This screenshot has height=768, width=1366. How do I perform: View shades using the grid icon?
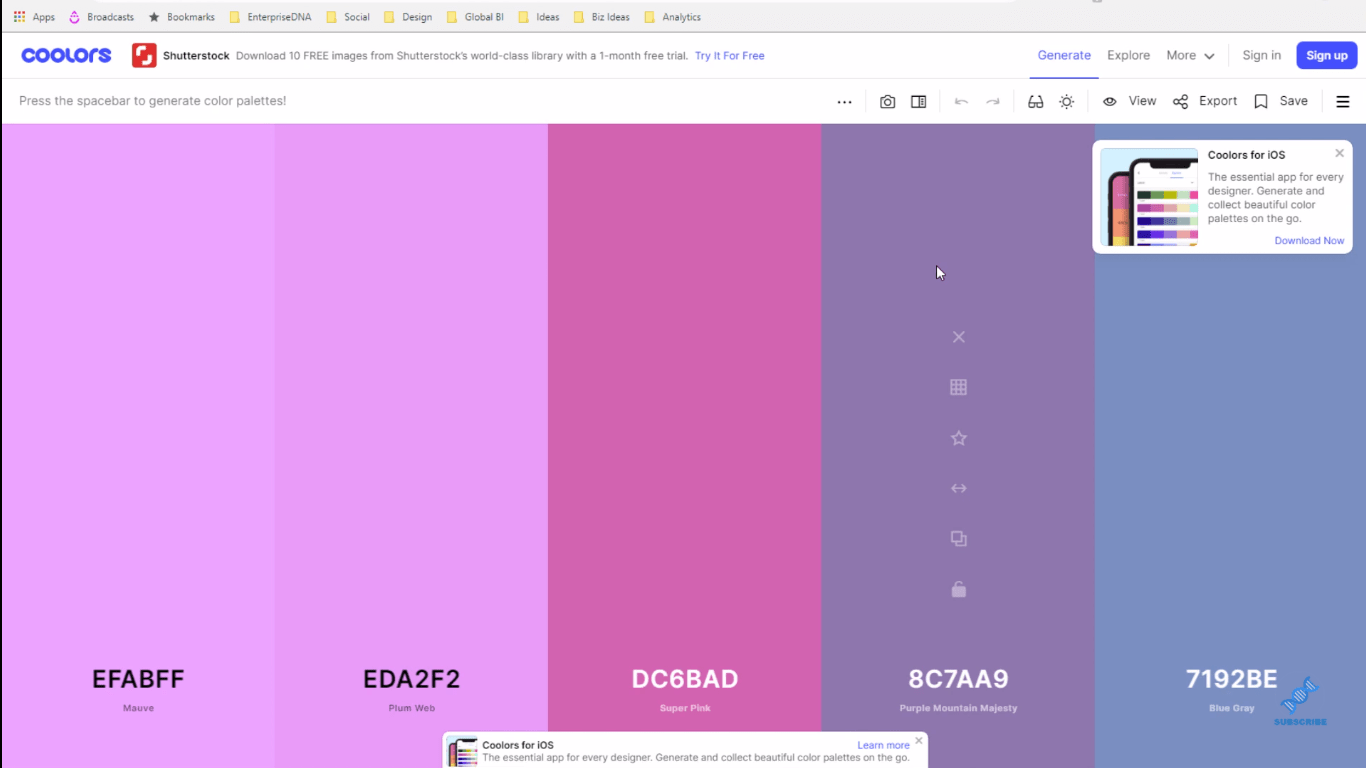coord(958,387)
